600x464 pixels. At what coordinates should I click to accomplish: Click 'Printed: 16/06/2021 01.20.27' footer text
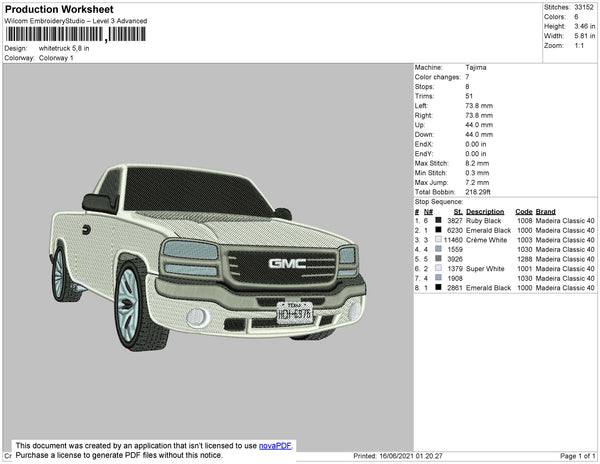398,456
